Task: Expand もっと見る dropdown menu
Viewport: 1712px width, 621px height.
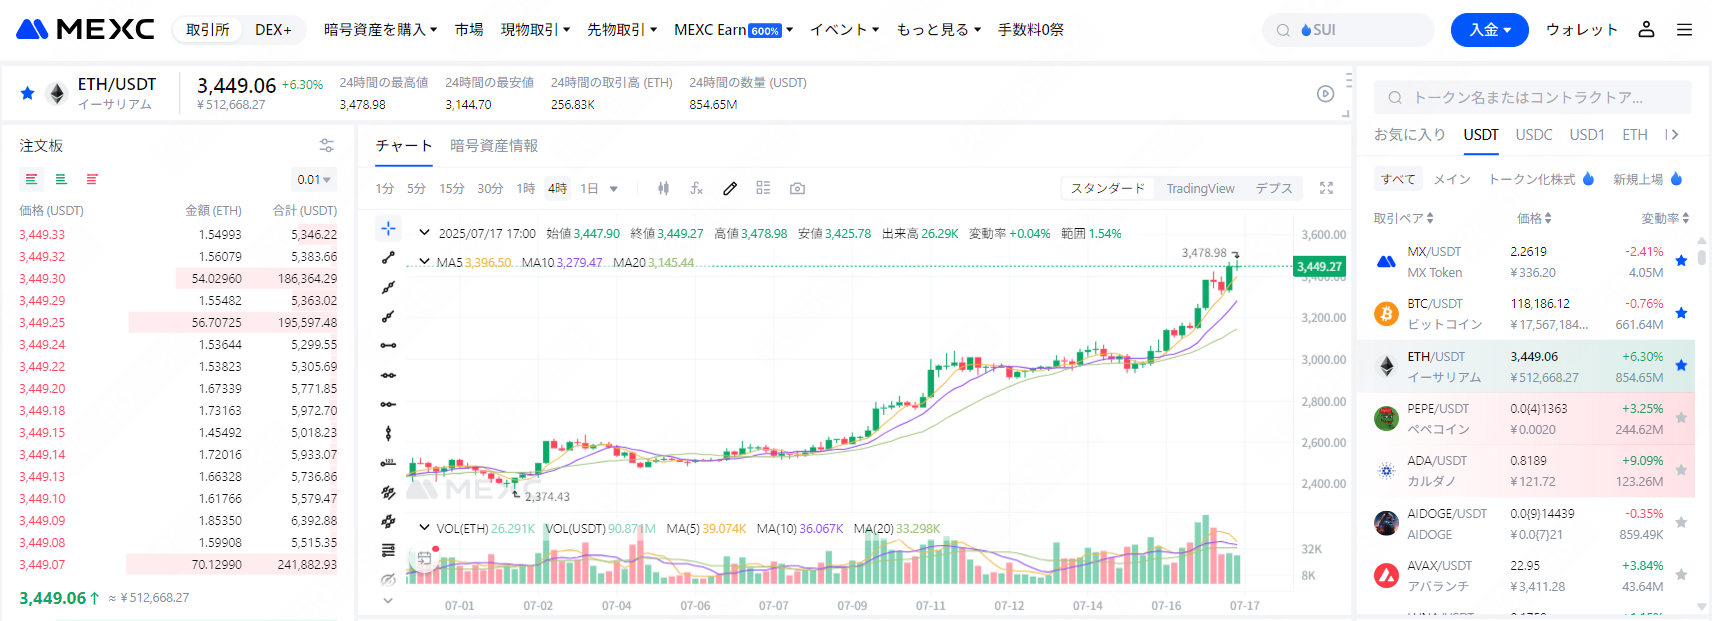Action: point(939,30)
